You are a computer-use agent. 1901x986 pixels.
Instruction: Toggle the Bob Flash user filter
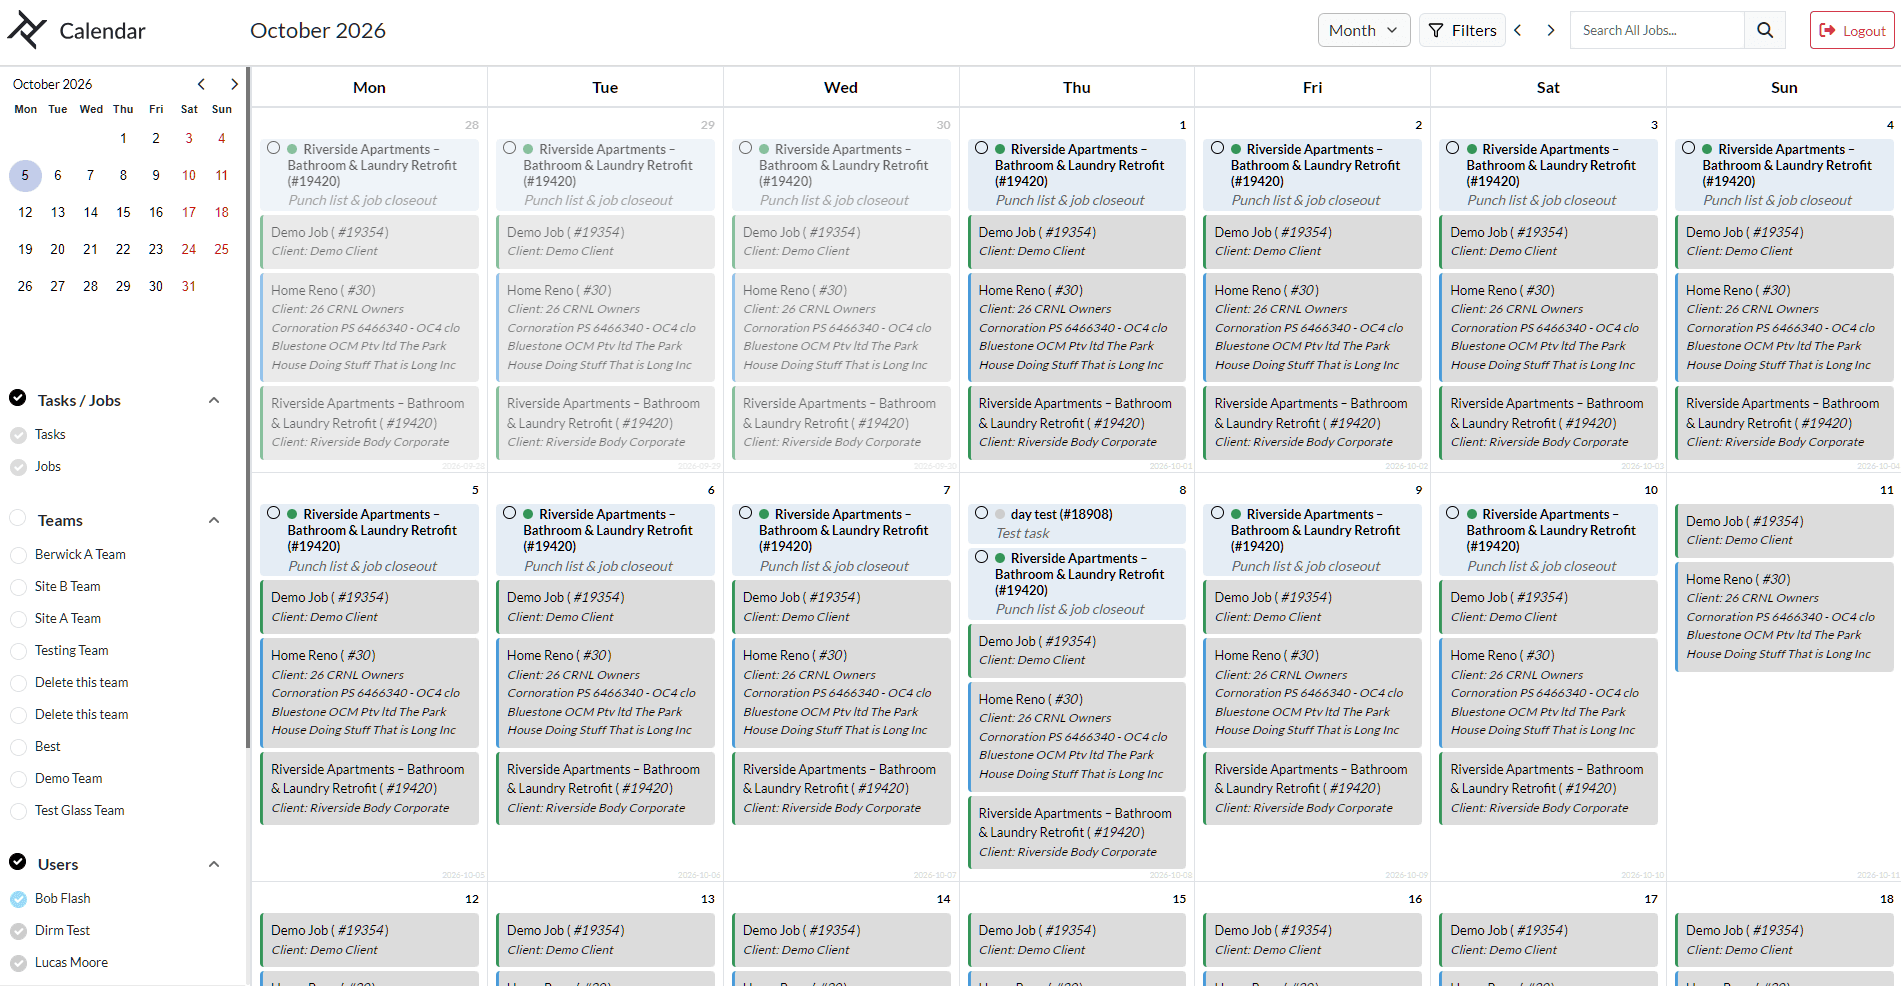[x=18, y=899]
